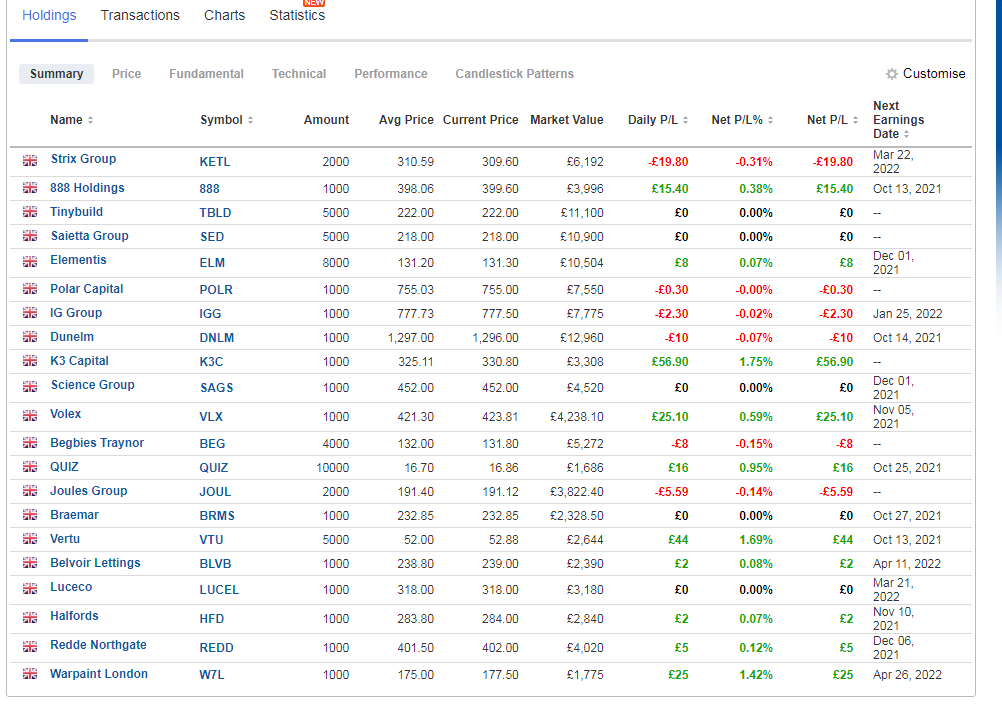
Task: Show the Performance view
Action: coord(391,74)
